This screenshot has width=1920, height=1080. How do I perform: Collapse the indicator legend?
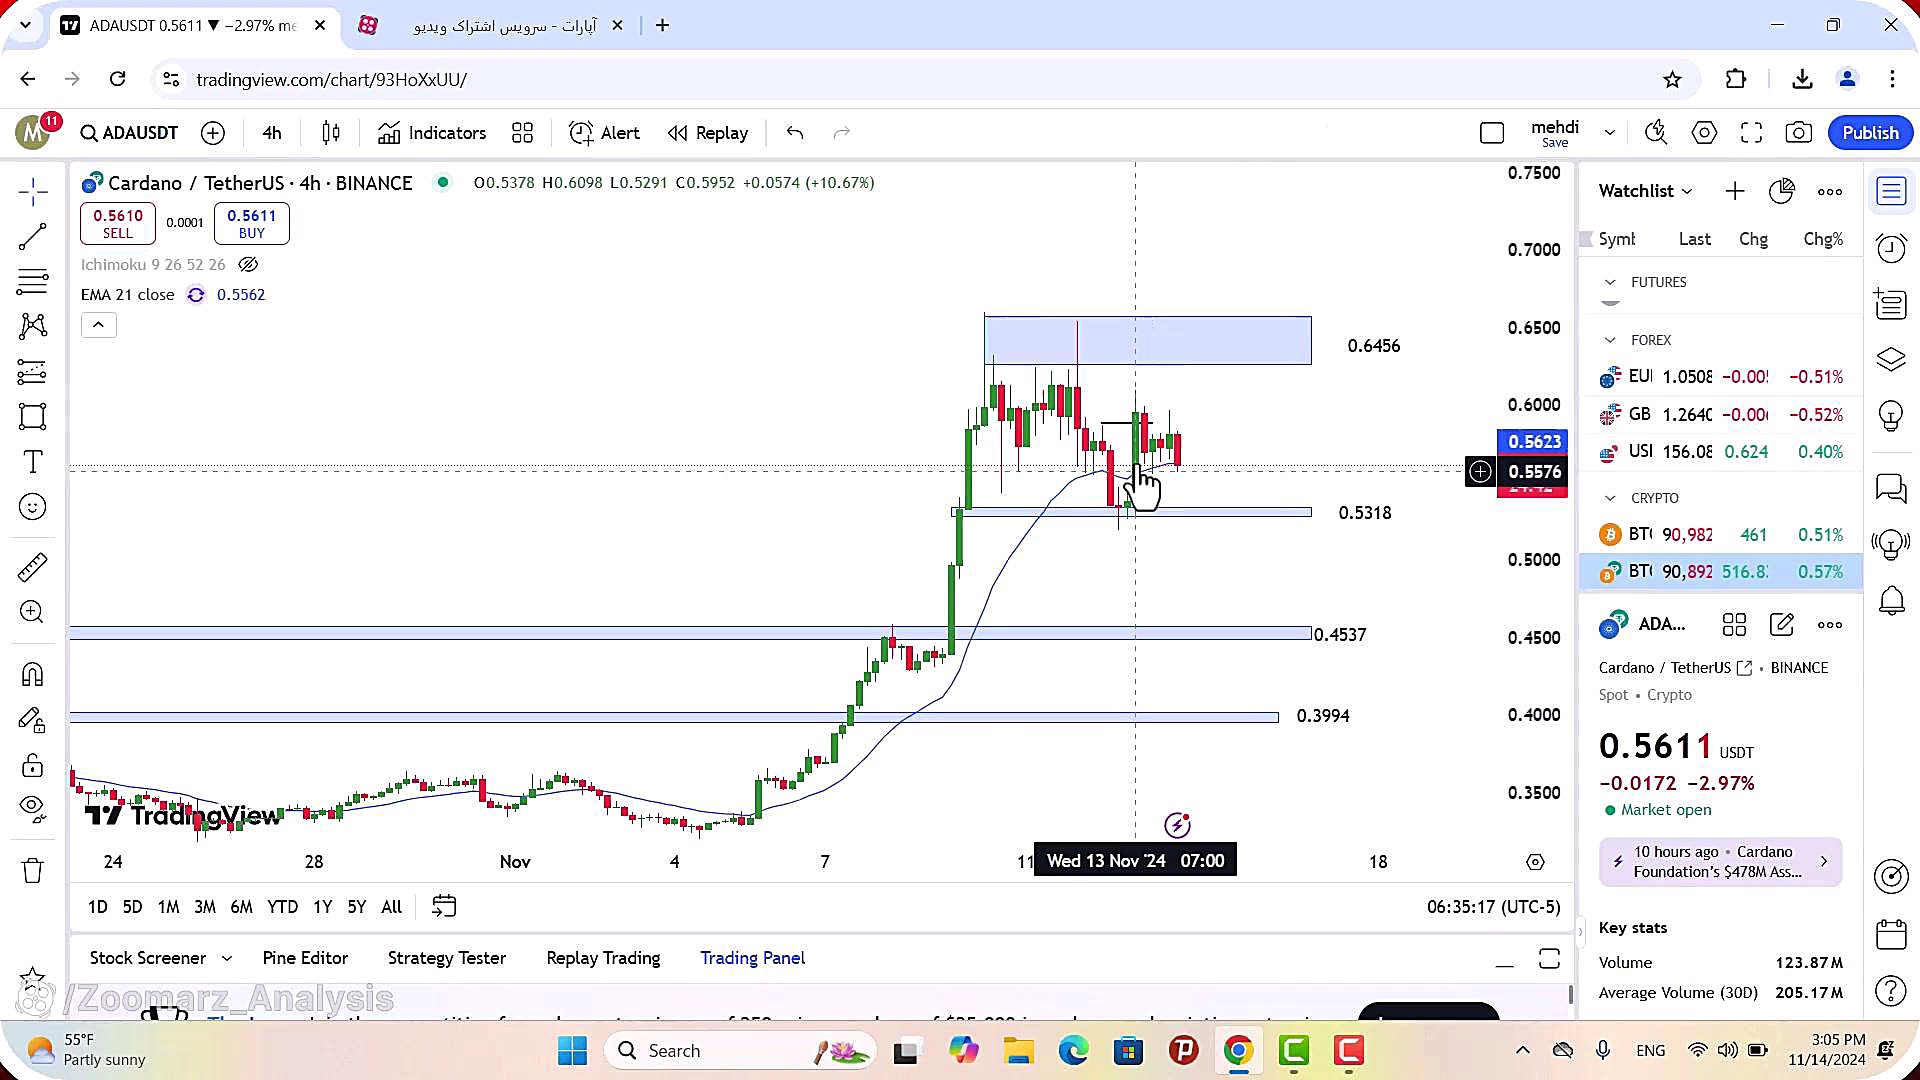99,325
